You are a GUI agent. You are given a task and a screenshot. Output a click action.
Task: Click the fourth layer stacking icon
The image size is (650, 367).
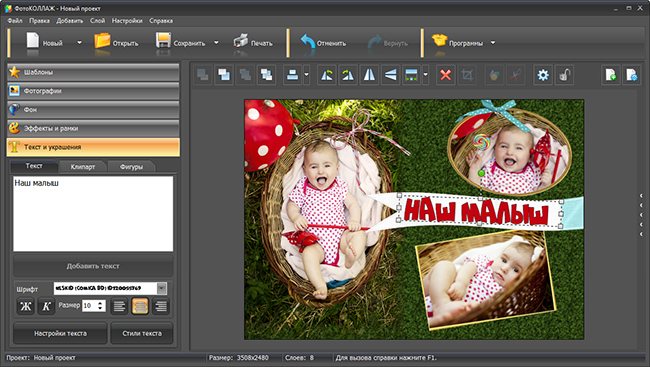point(267,75)
